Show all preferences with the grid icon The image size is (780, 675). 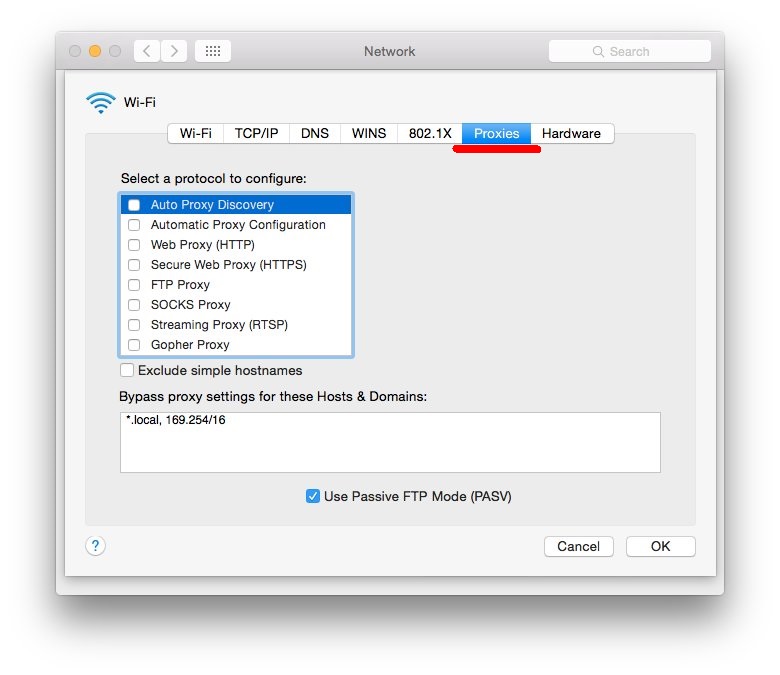[x=213, y=51]
